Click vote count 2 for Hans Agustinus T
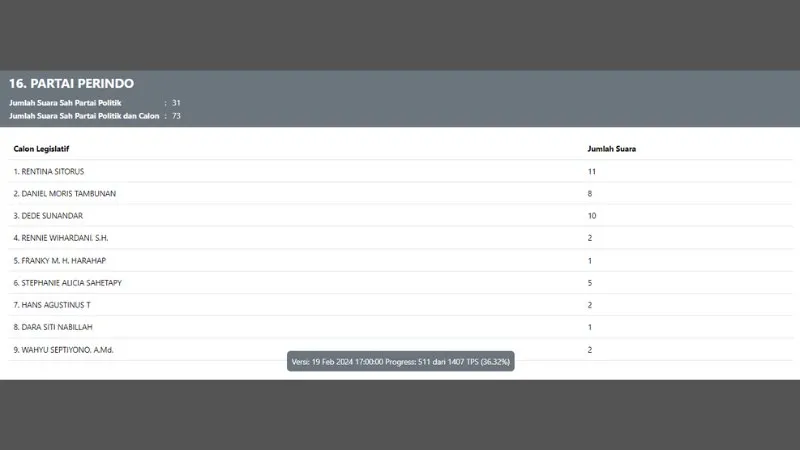 (590, 305)
